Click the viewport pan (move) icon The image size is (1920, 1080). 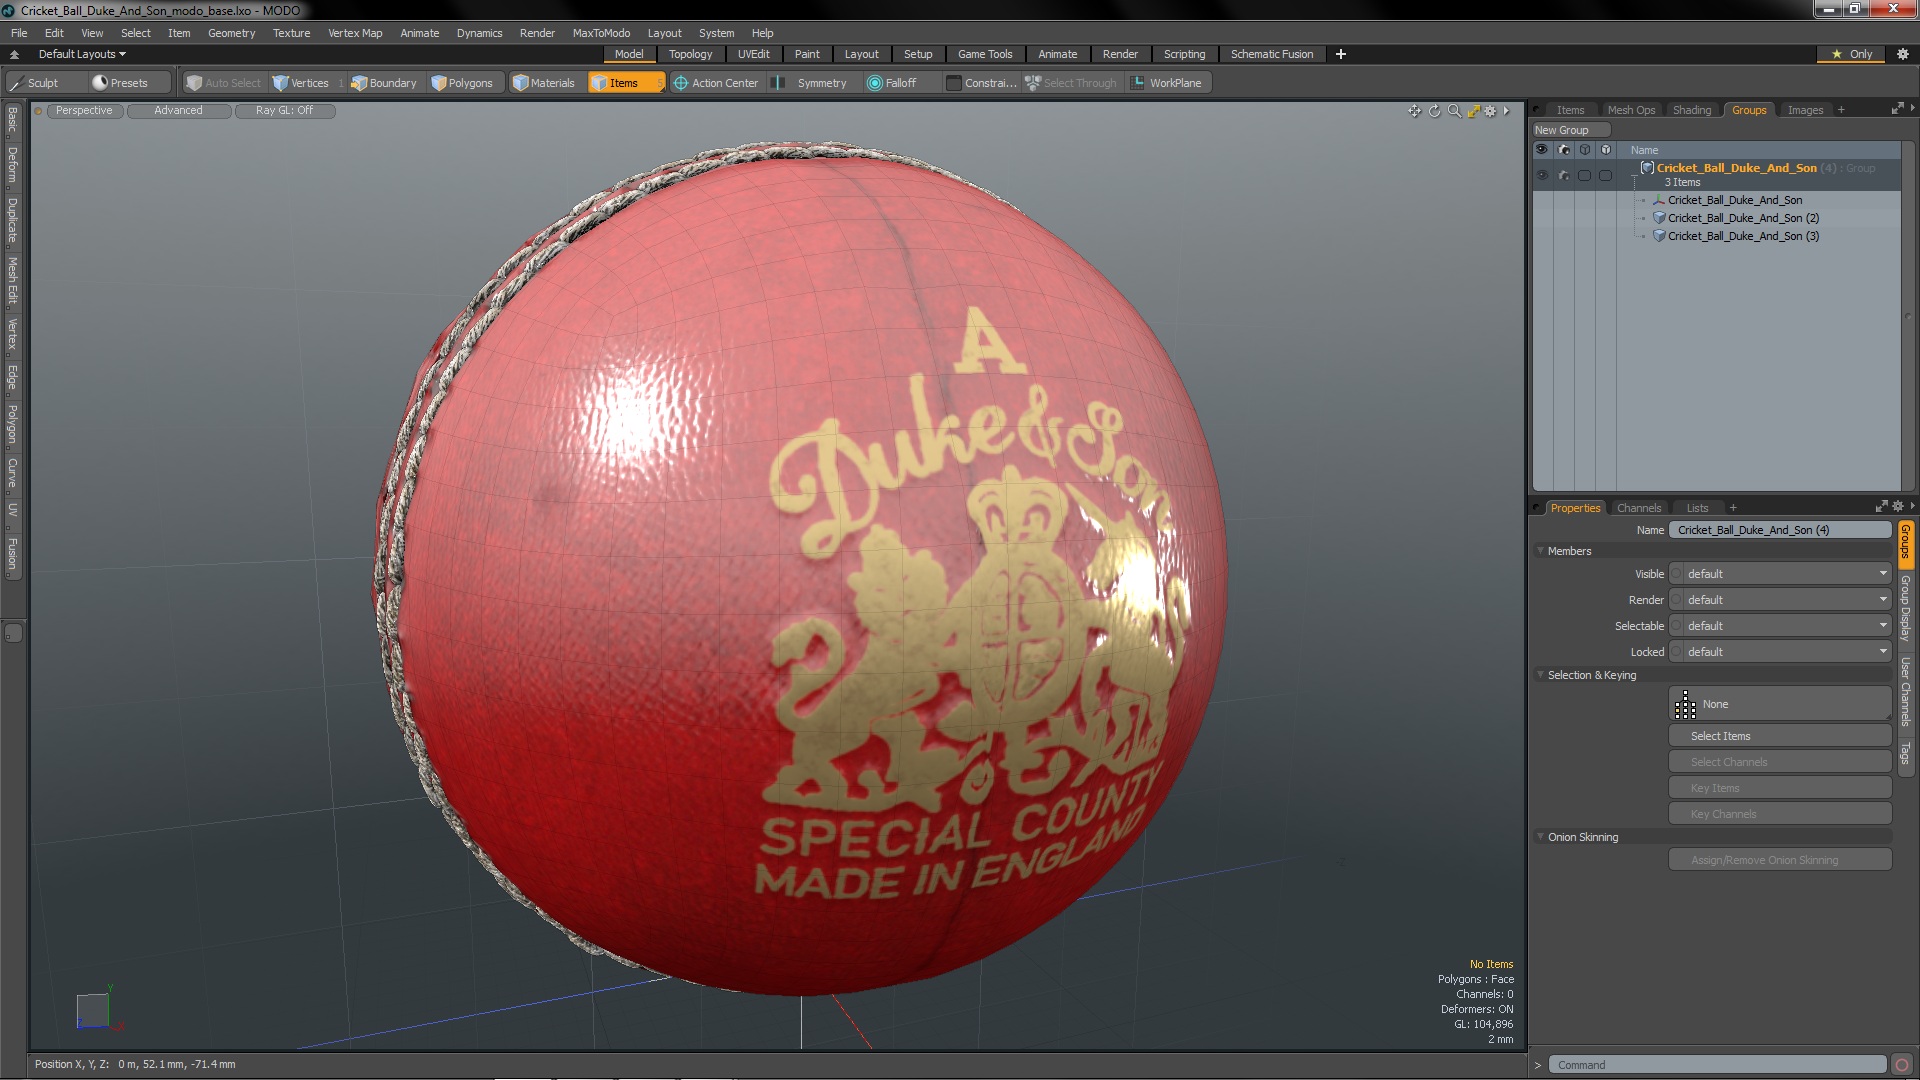tap(1414, 111)
